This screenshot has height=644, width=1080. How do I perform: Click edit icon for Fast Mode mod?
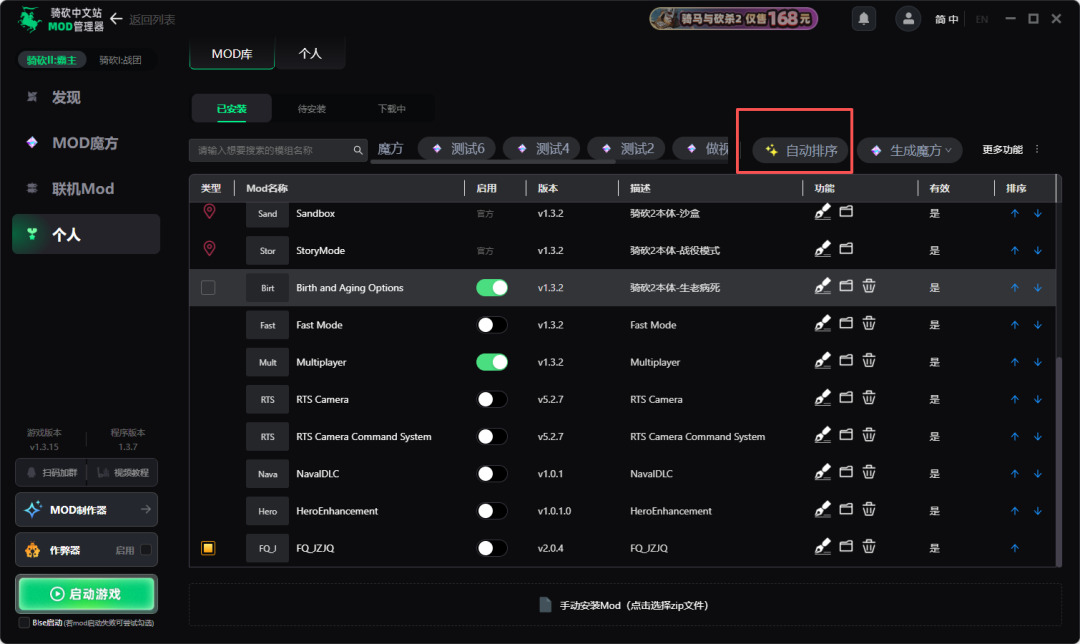[x=822, y=323]
